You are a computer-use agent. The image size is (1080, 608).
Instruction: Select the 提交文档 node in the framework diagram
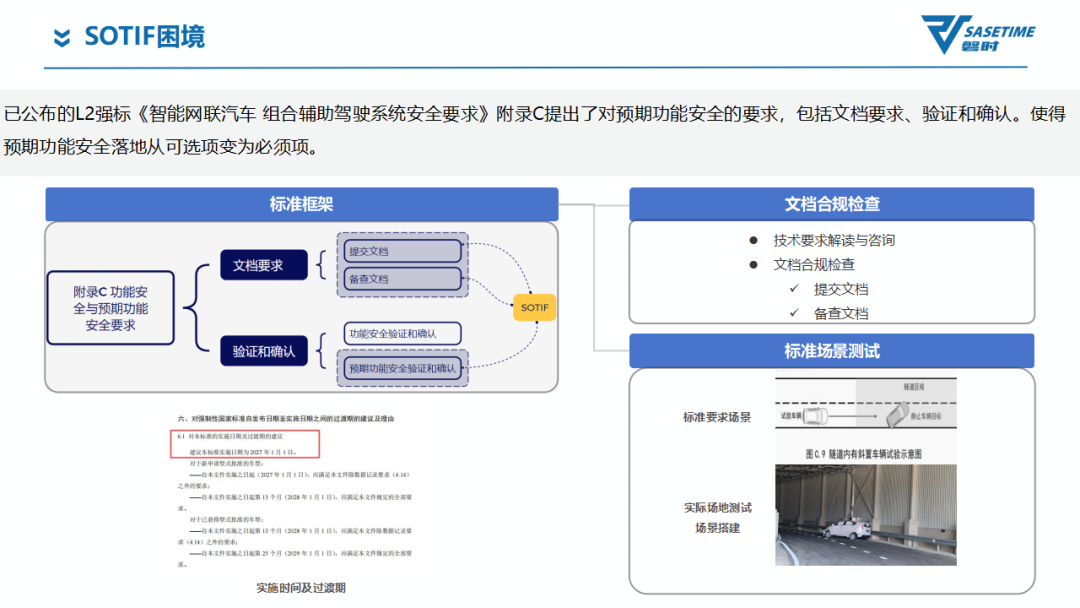pos(402,251)
